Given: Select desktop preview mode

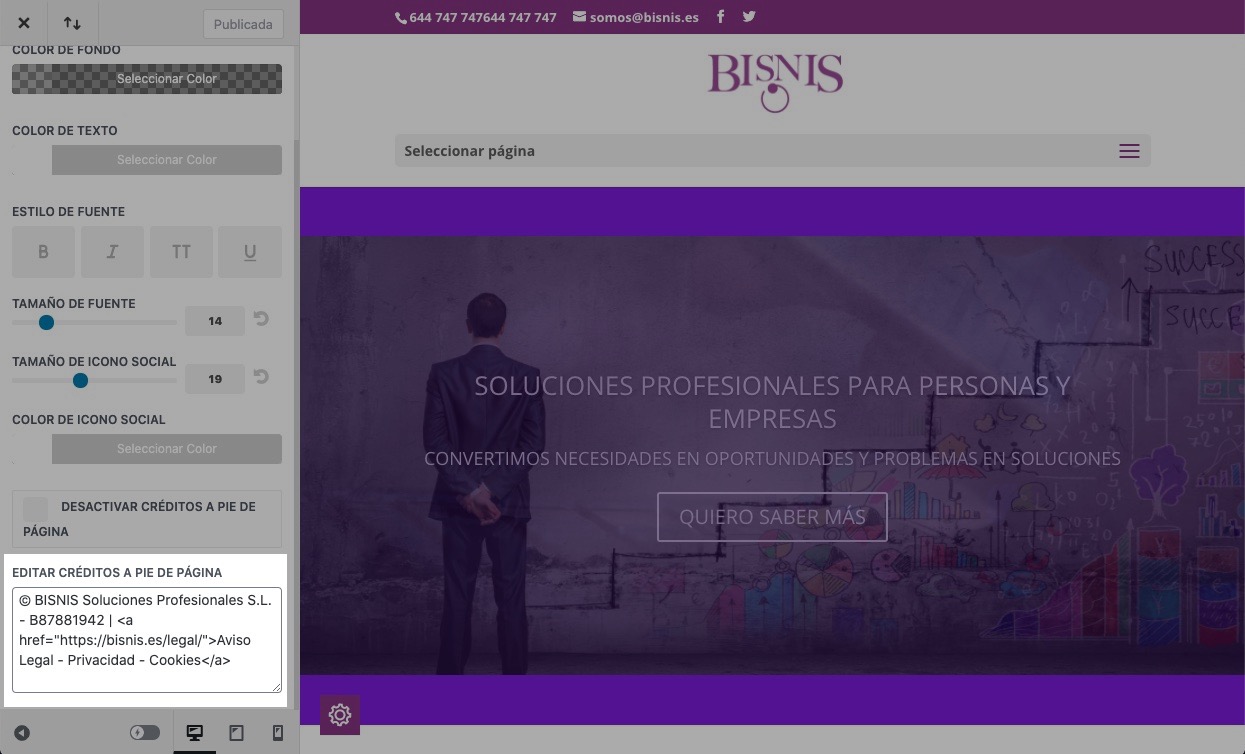Looking at the screenshot, I should [195, 733].
